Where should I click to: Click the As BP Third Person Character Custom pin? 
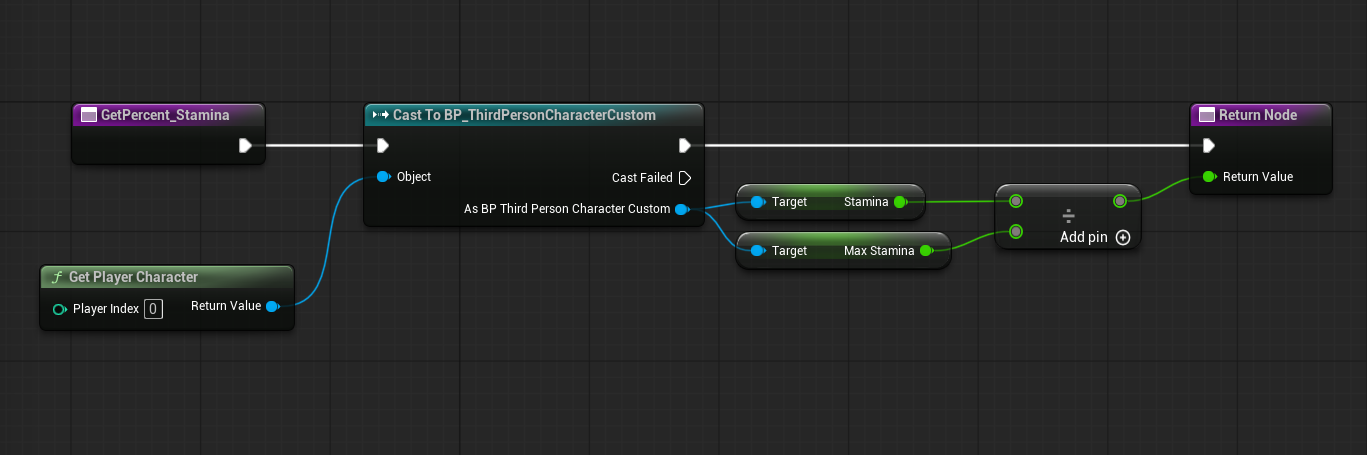[682, 209]
